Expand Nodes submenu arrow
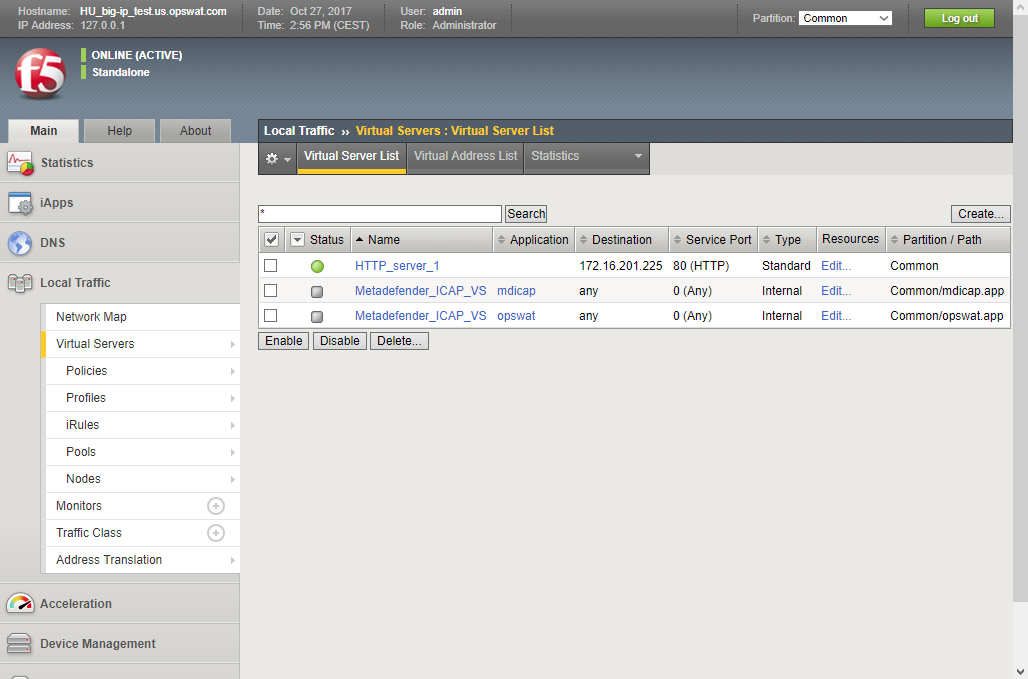This screenshot has height=679, width=1028. tap(232, 480)
